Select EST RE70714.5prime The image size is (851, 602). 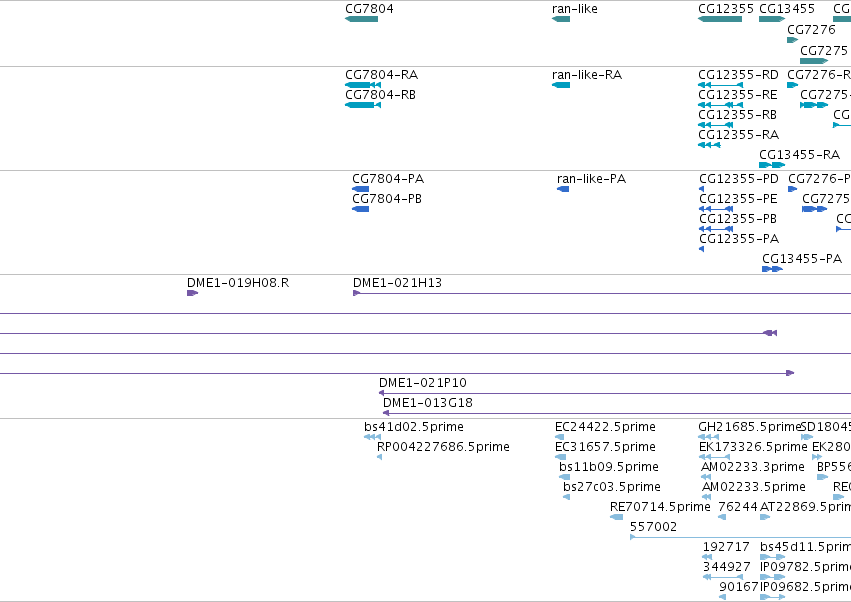[660, 507]
